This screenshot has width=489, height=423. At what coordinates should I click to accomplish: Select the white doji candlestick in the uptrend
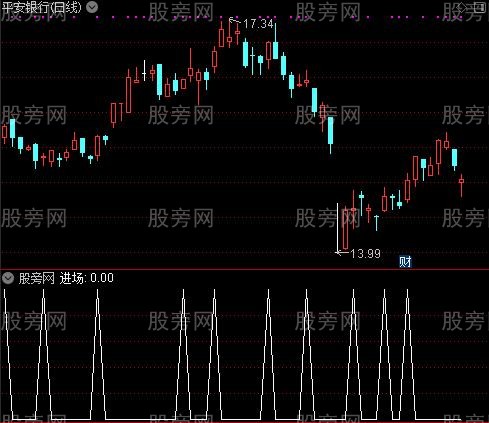(144, 71)
